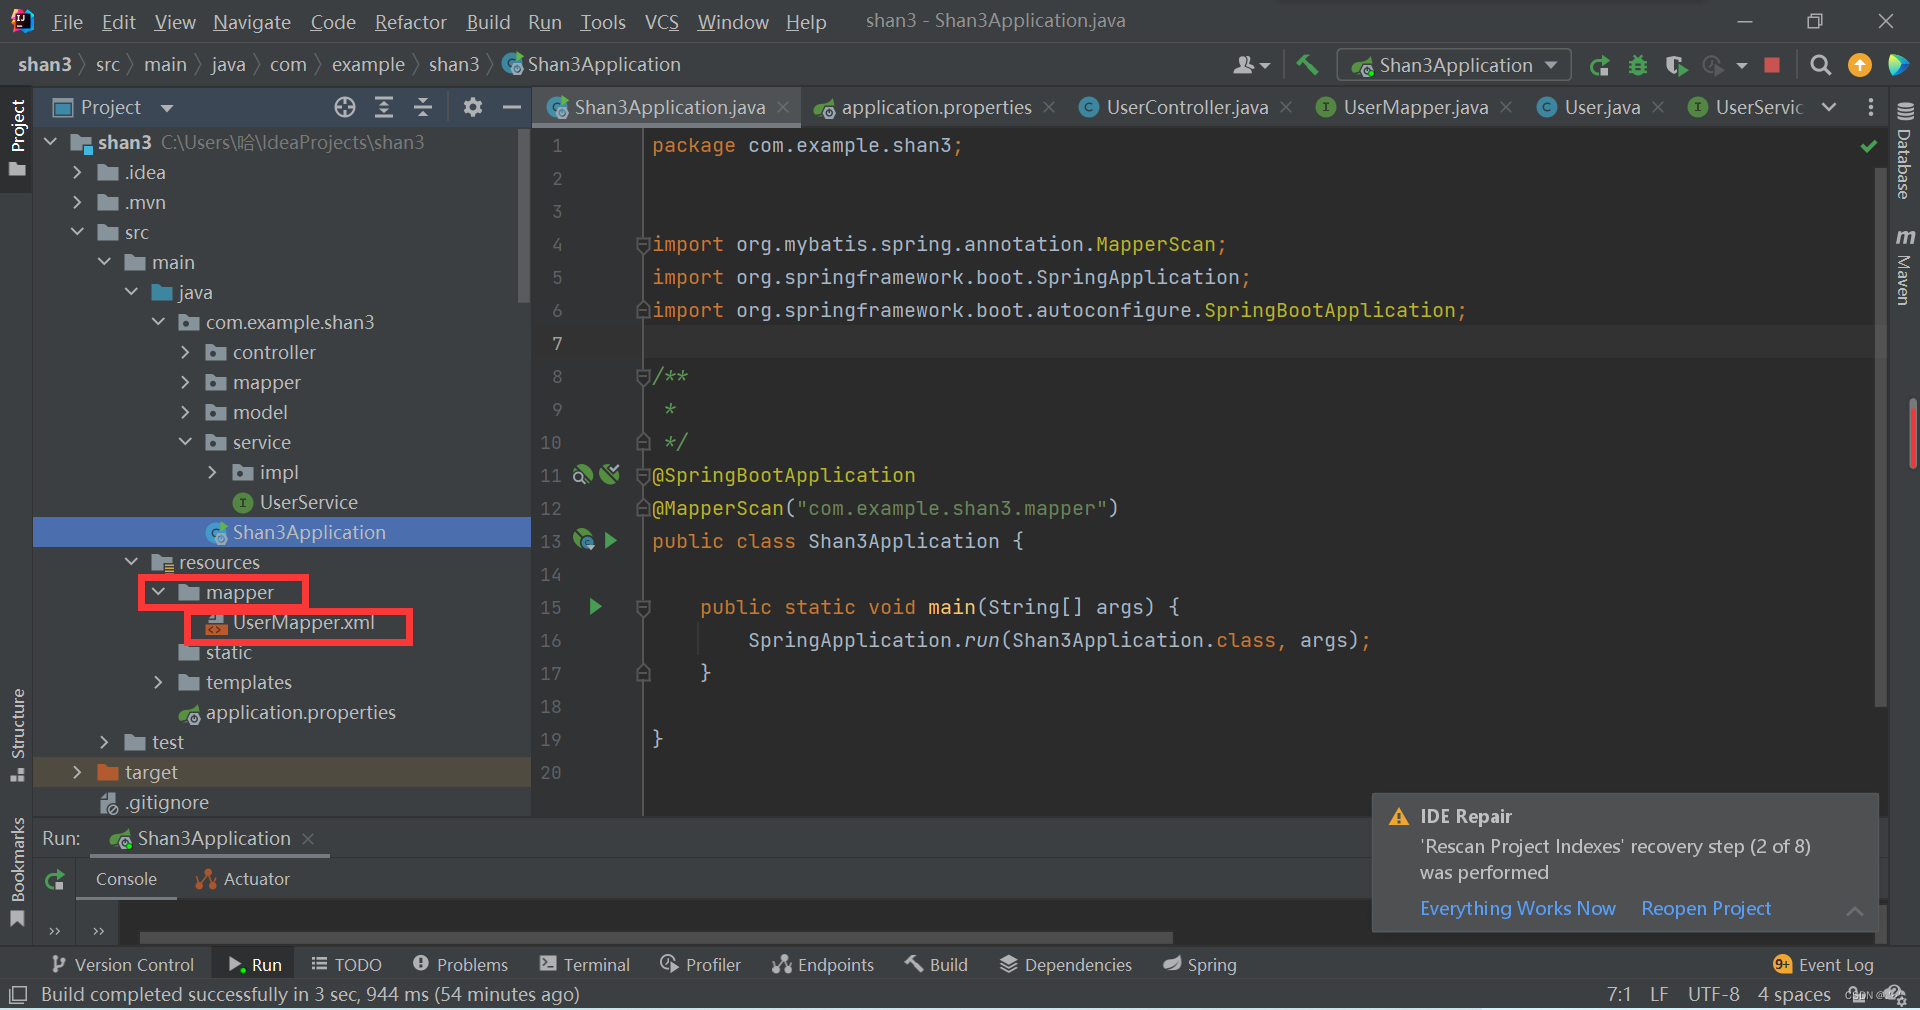Open the VCS menu

click(661, 22)
